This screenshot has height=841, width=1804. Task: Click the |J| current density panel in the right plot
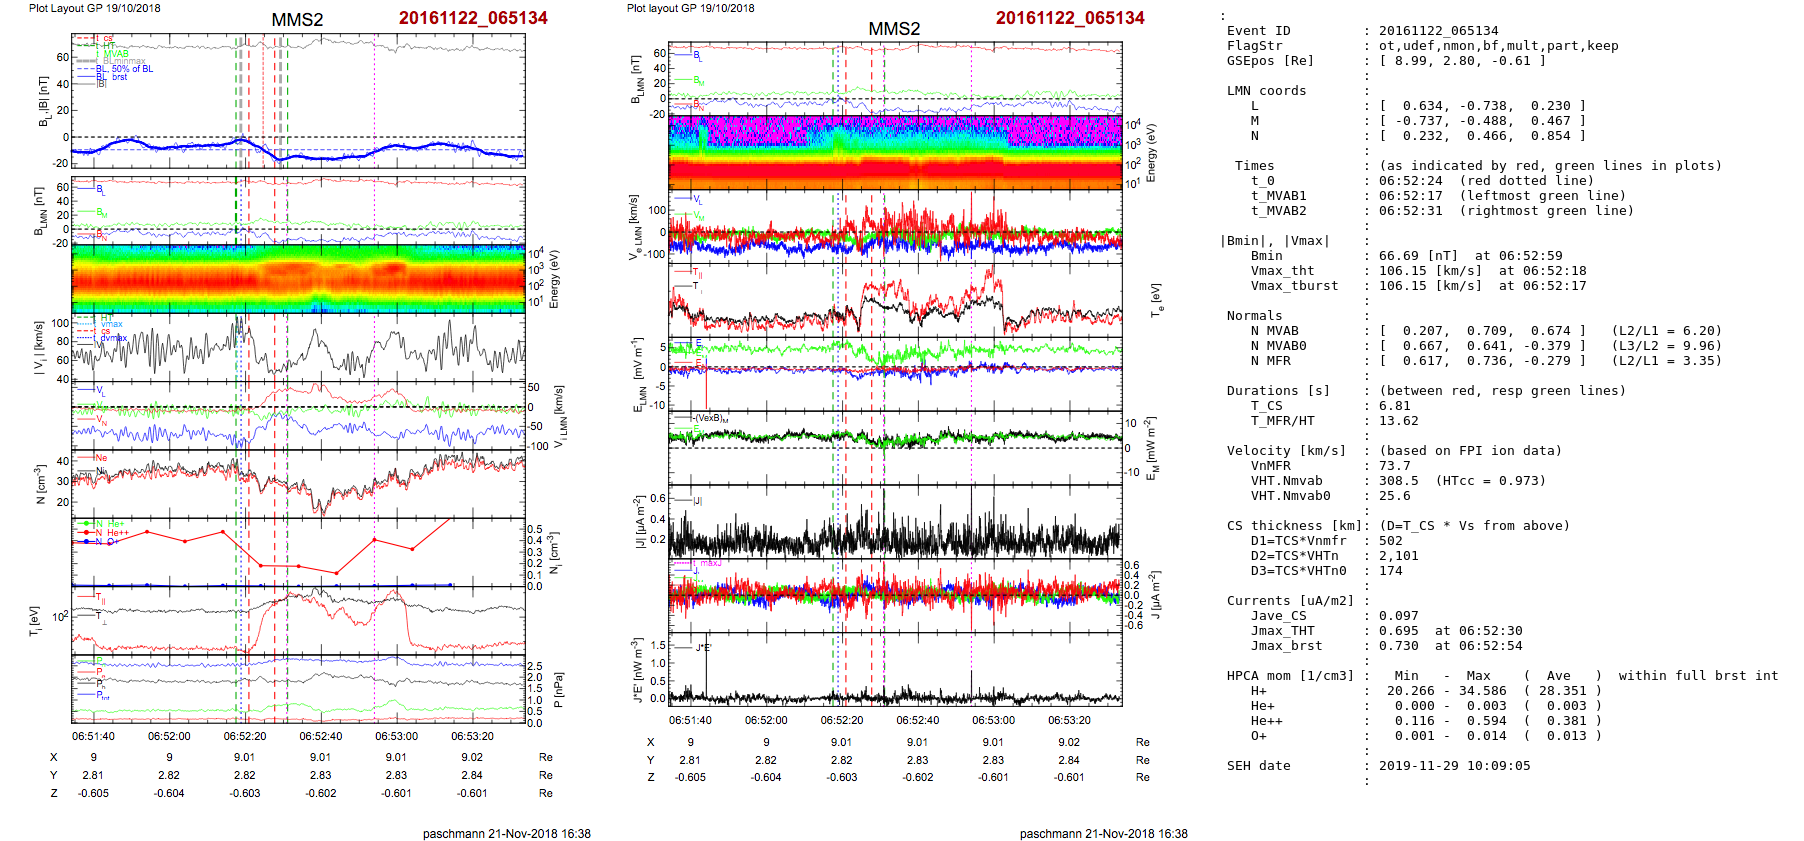click(895, 521)
